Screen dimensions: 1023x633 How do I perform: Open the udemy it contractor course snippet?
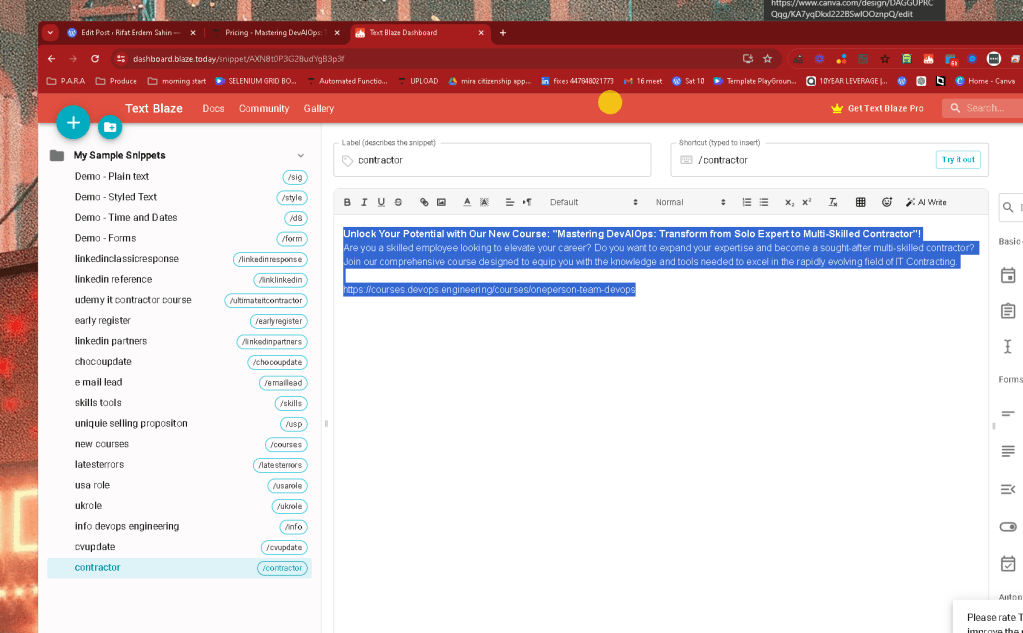(x=179, y=300)
